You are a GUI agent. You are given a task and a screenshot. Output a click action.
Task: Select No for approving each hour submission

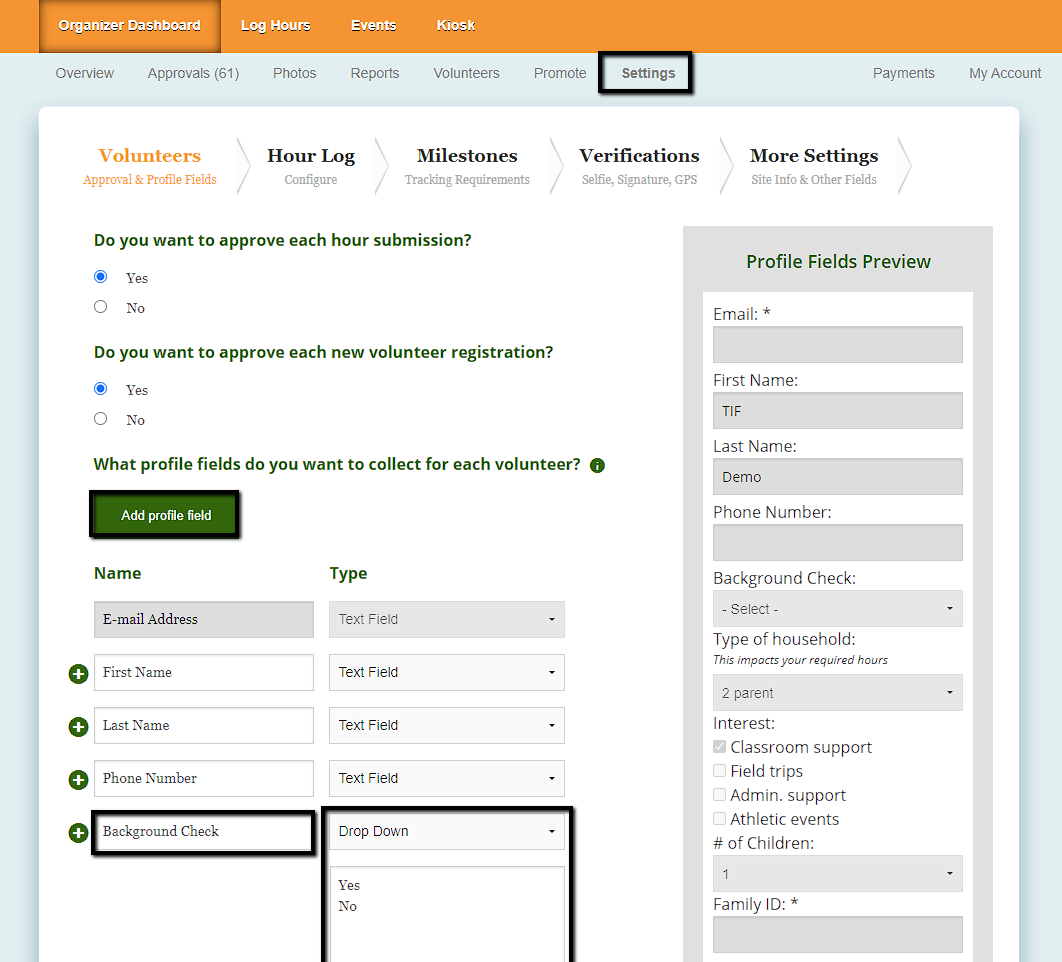coord(100,307)
